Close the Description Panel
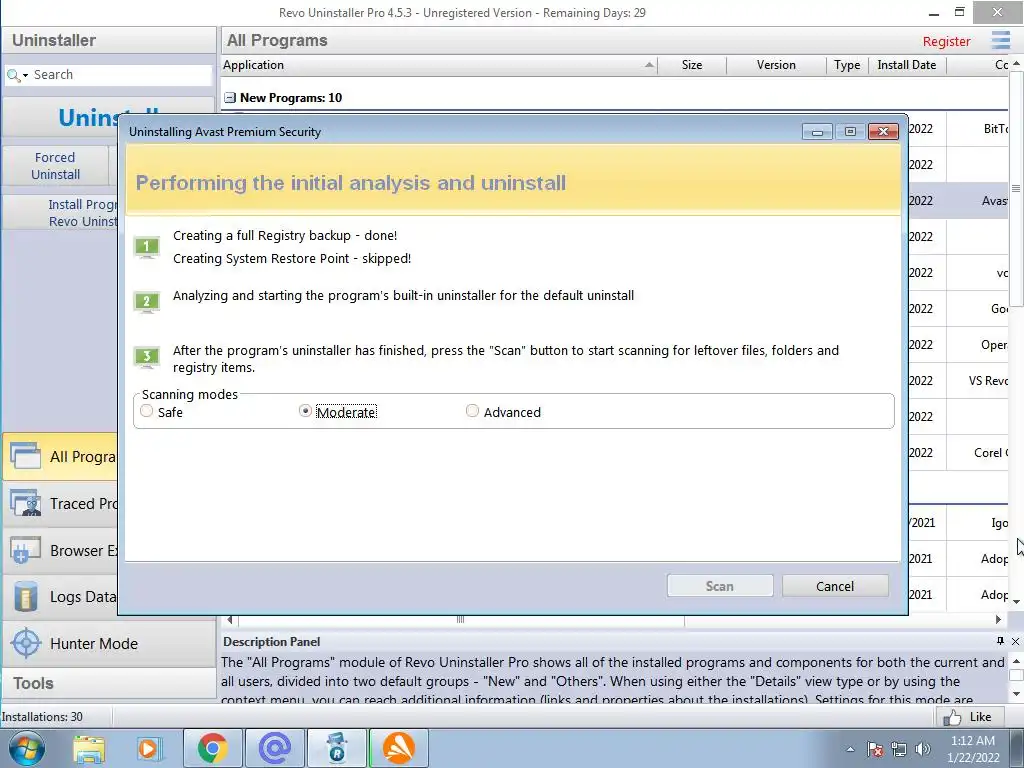The image size is (1024, 768). click(1016, 641)
